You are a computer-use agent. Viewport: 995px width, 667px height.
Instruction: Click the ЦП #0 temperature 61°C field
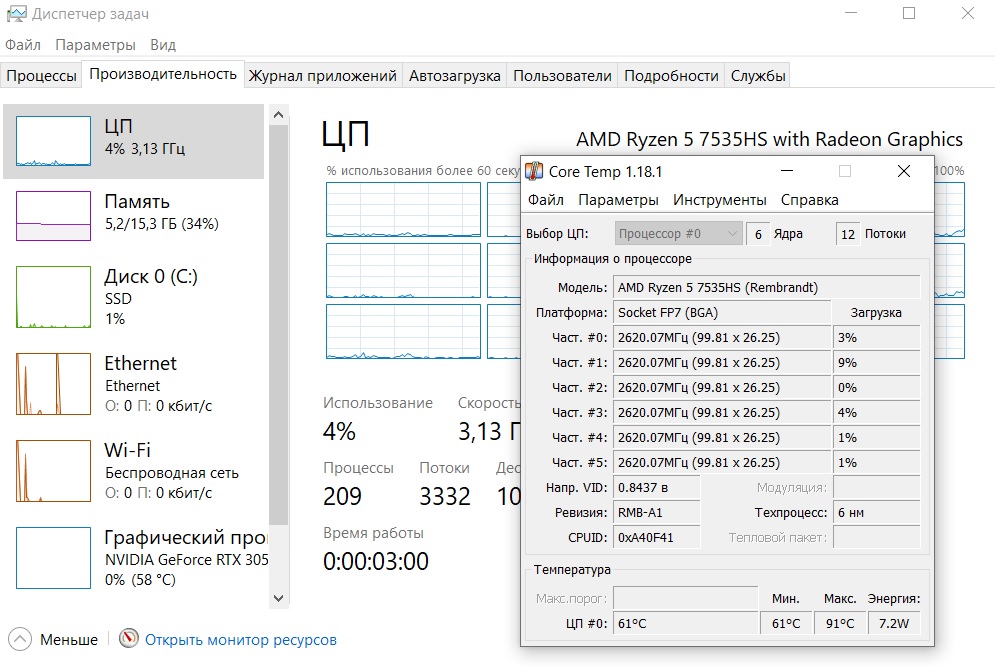[686, 623]
